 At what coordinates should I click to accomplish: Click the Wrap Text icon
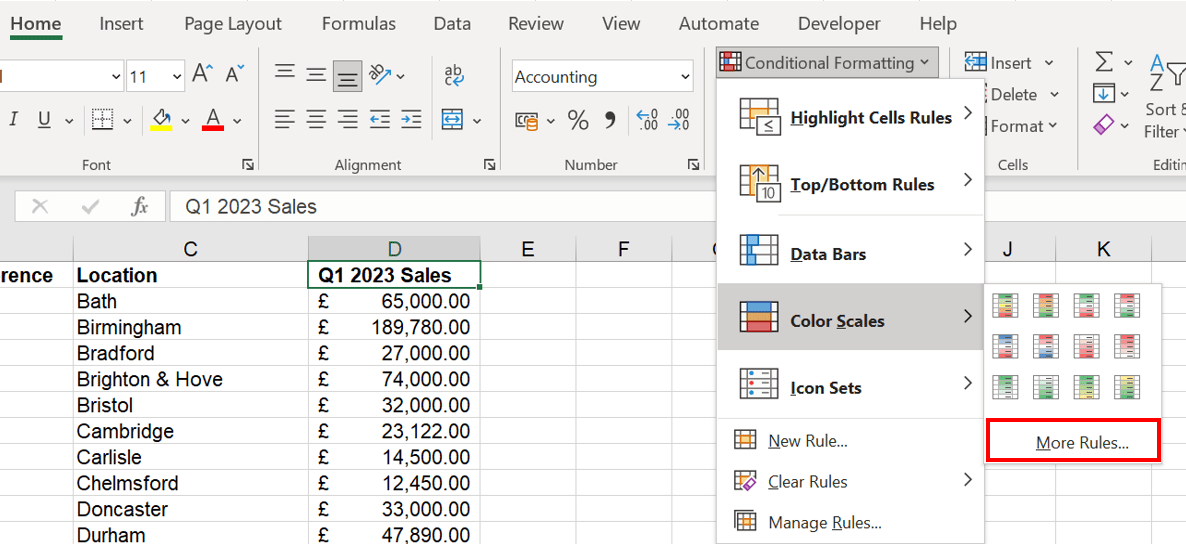[x=454, y=75]
